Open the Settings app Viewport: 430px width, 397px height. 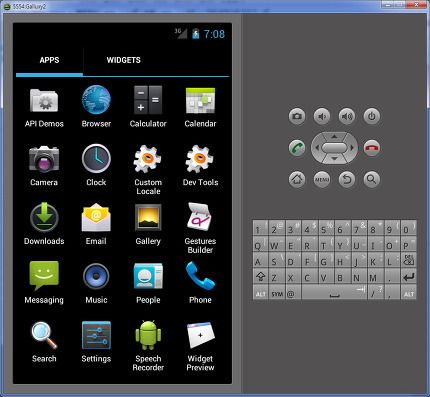[x=96, y=342]
